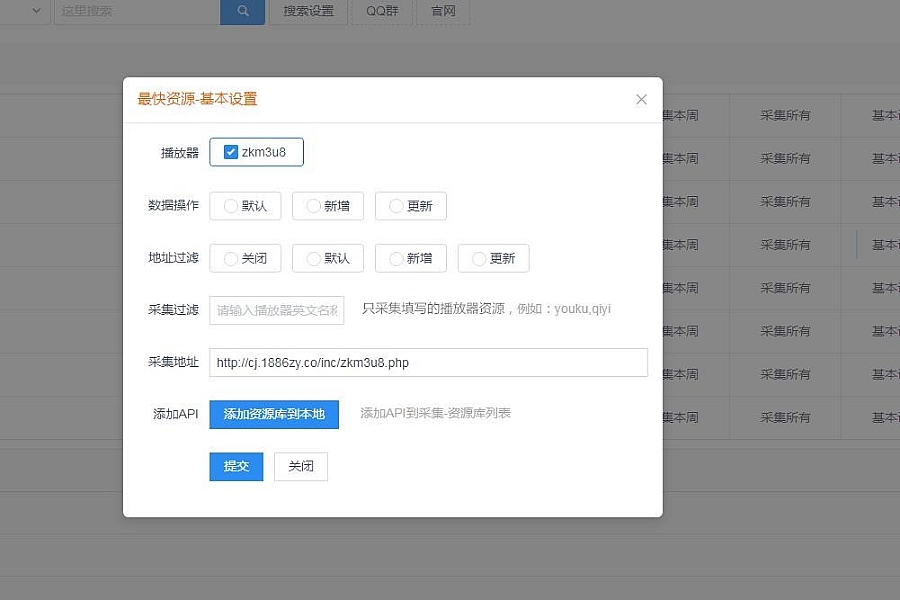
Task: Focus the 采集过滤 player name input
Action: [x=277, y=310]
